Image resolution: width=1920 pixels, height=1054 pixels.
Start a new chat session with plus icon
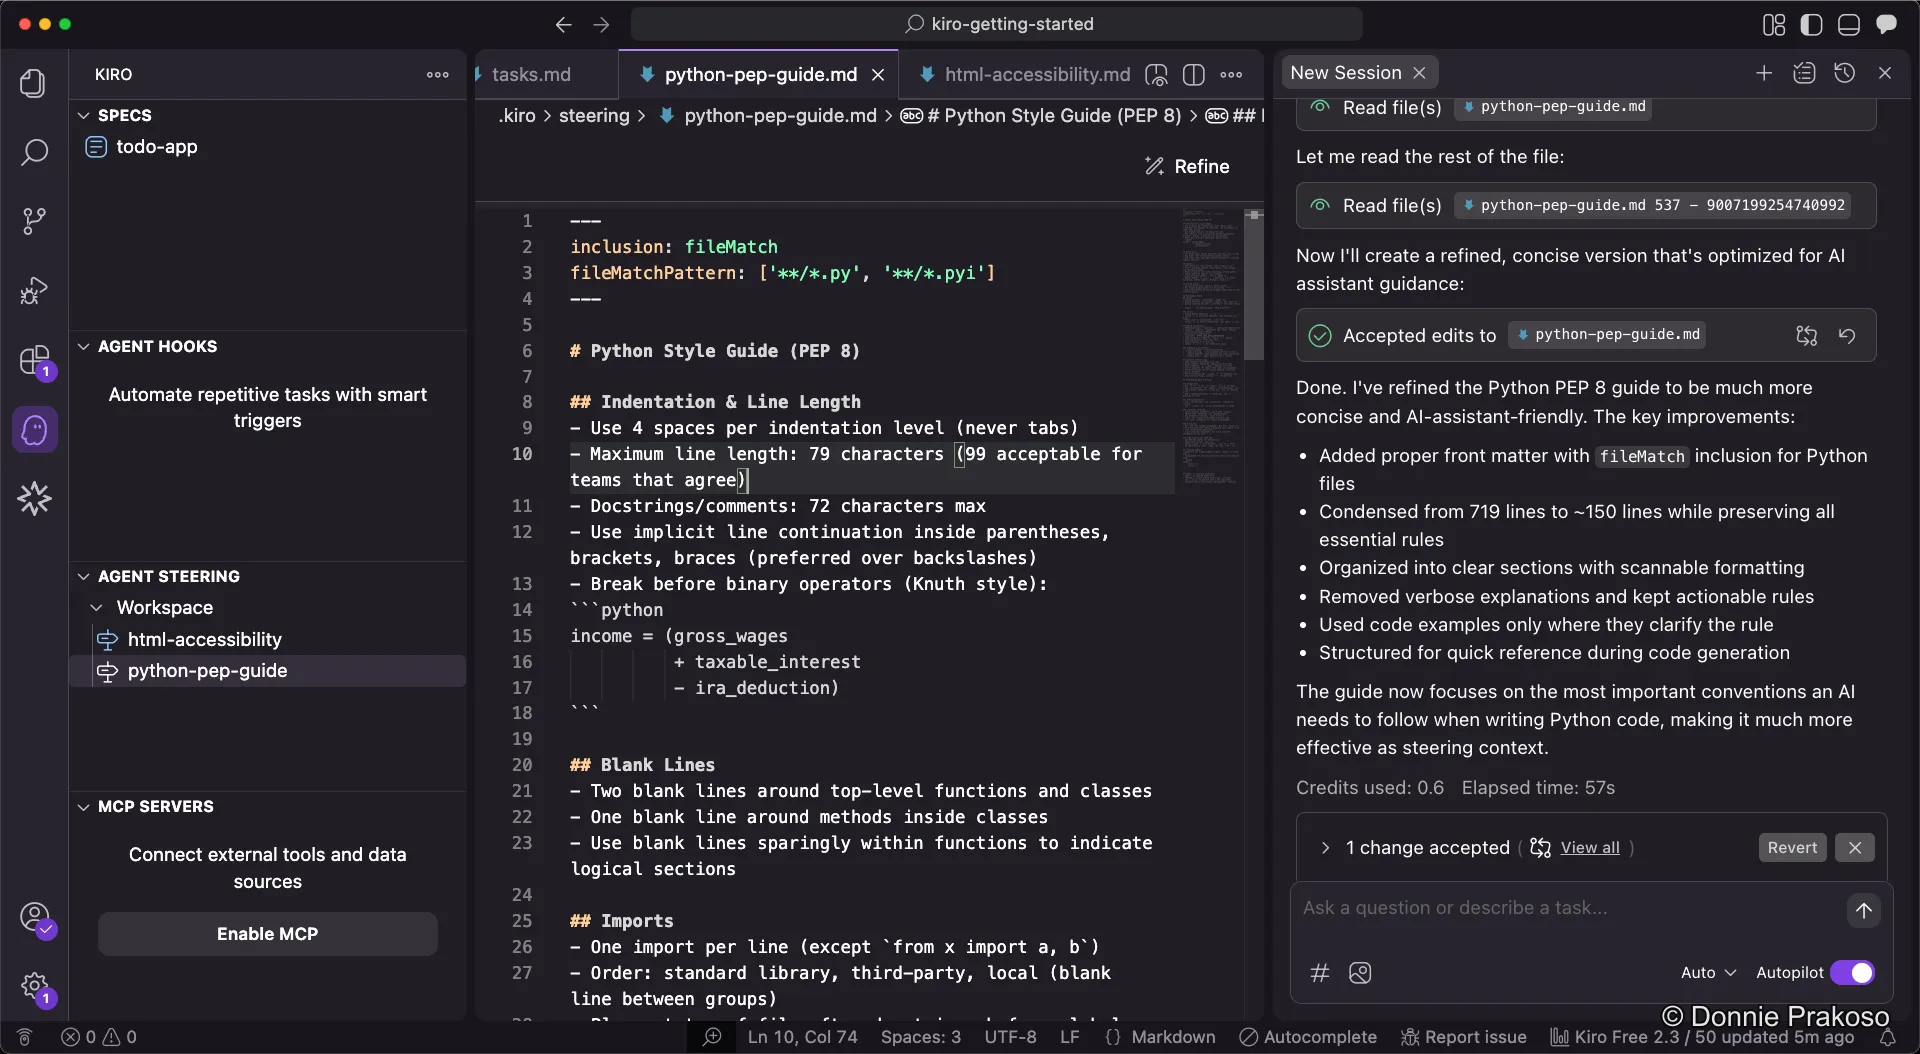[1764, 73]
